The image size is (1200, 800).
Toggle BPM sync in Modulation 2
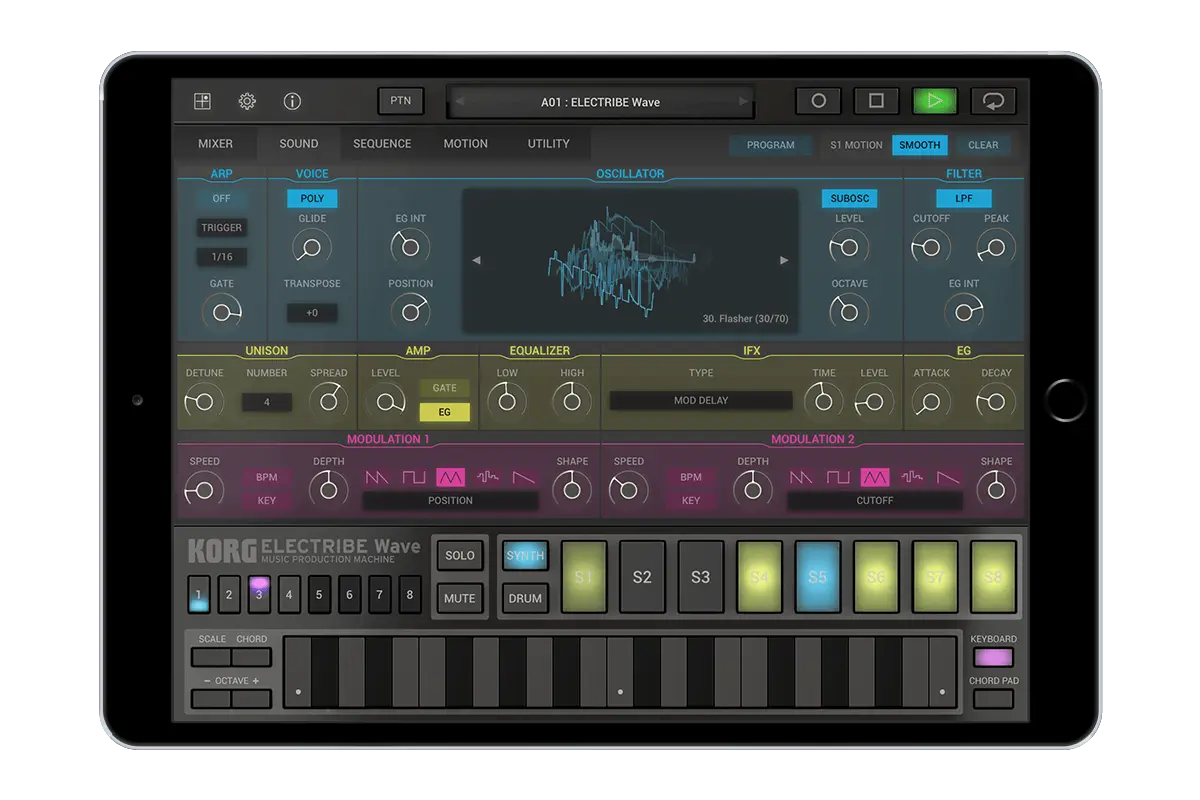click(x=691, y=477)
